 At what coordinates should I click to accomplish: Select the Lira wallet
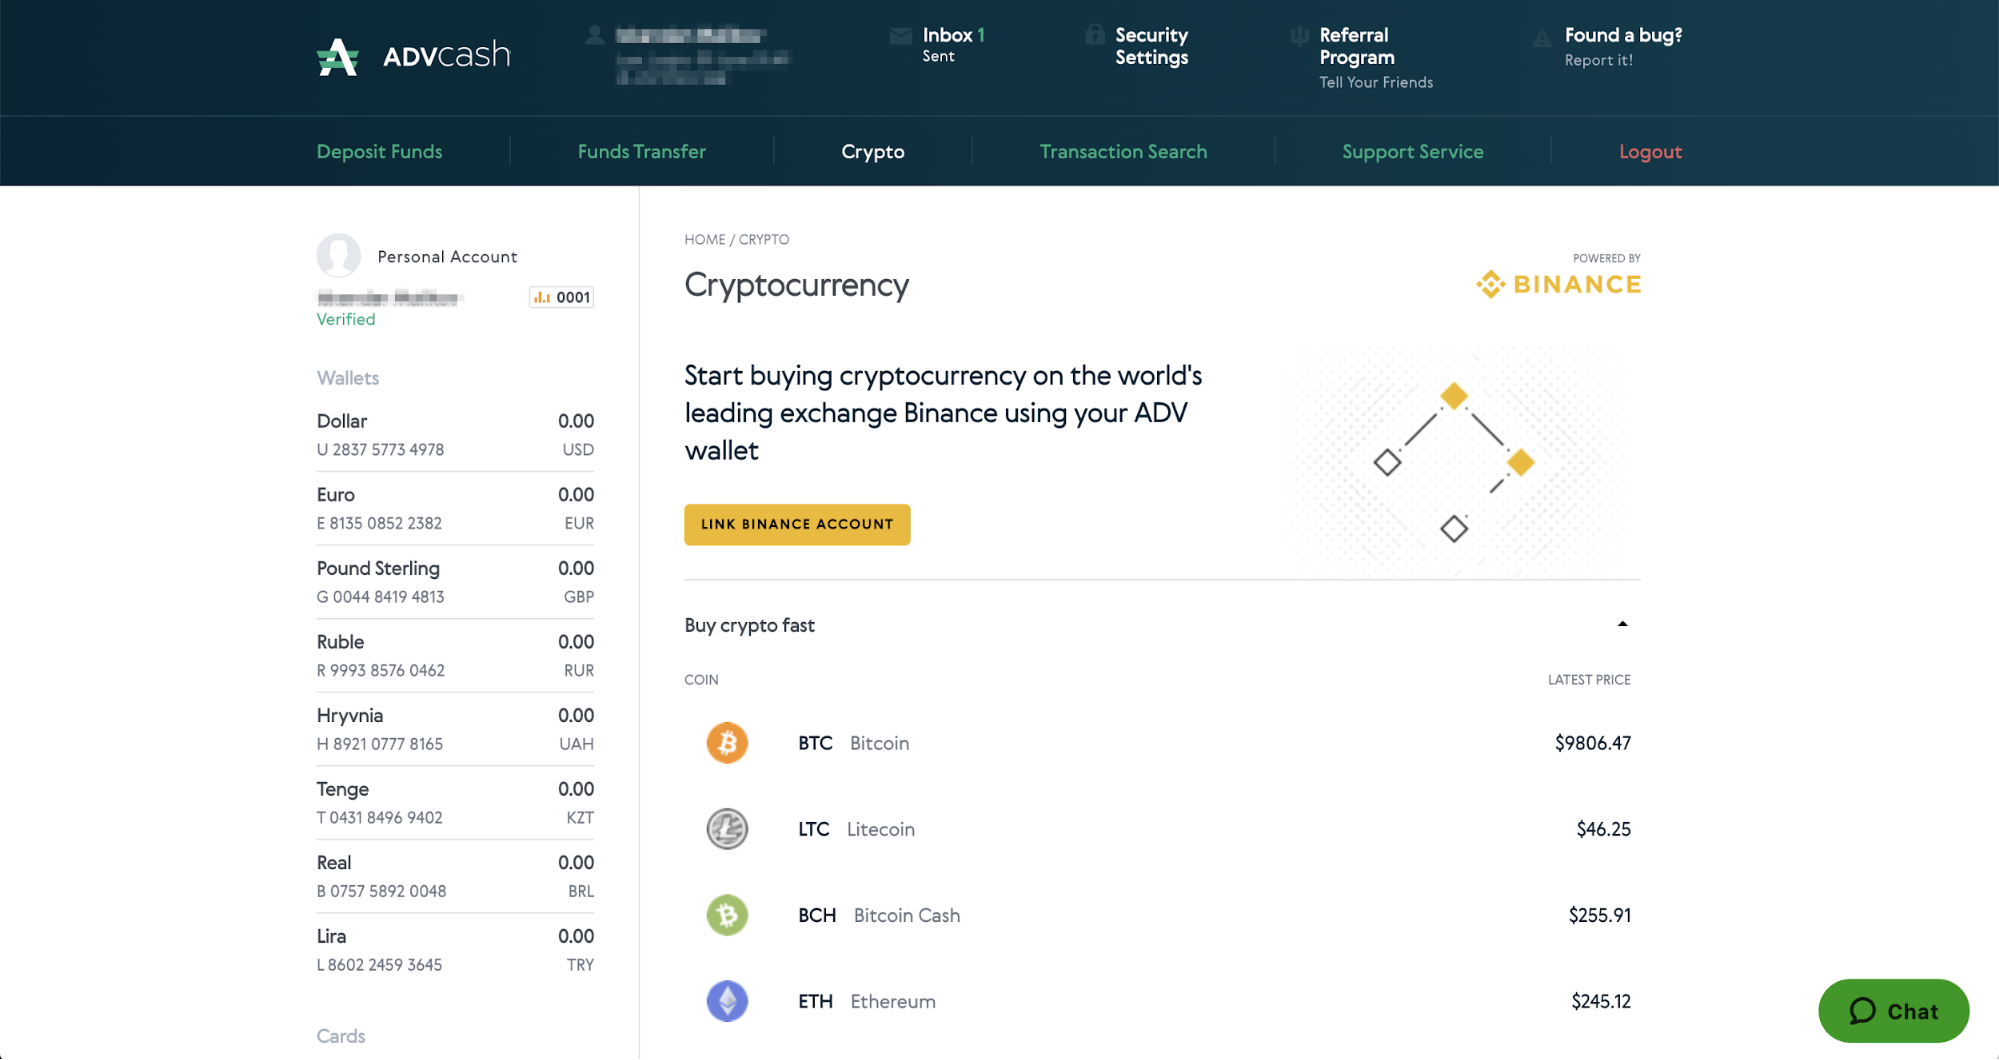click(455, 949)
